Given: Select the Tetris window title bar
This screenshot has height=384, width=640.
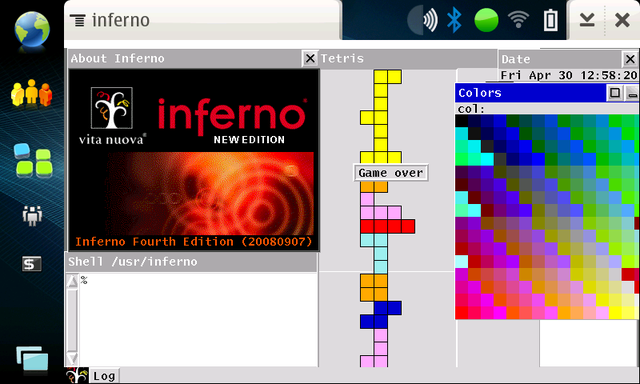Looking at the screenshot, I should pos(408,58).
